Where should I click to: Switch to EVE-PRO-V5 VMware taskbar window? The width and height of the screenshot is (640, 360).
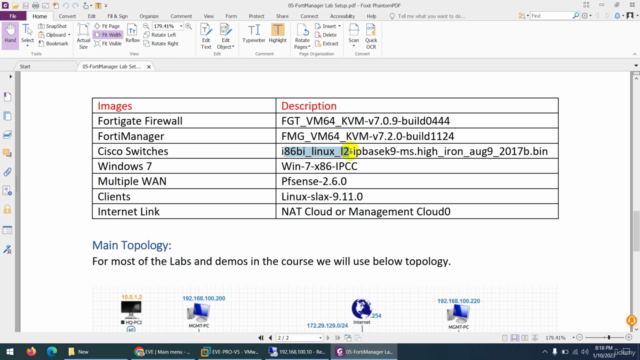point(231,351)
